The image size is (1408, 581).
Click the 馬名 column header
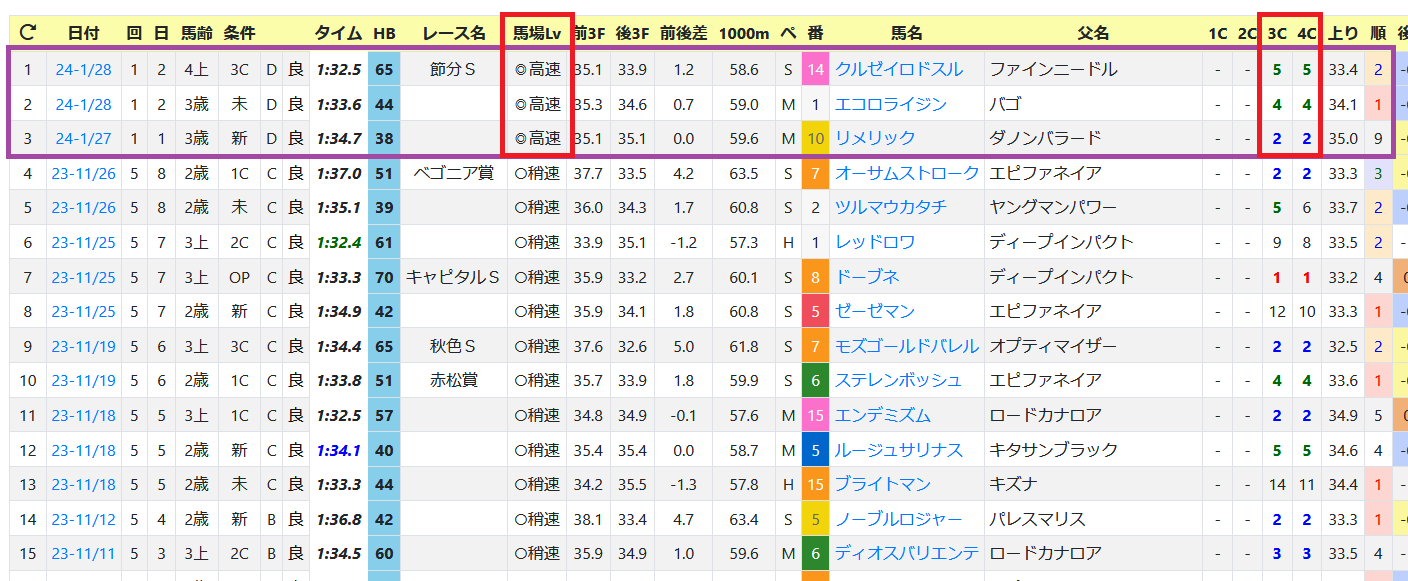[x=906, y=33]
